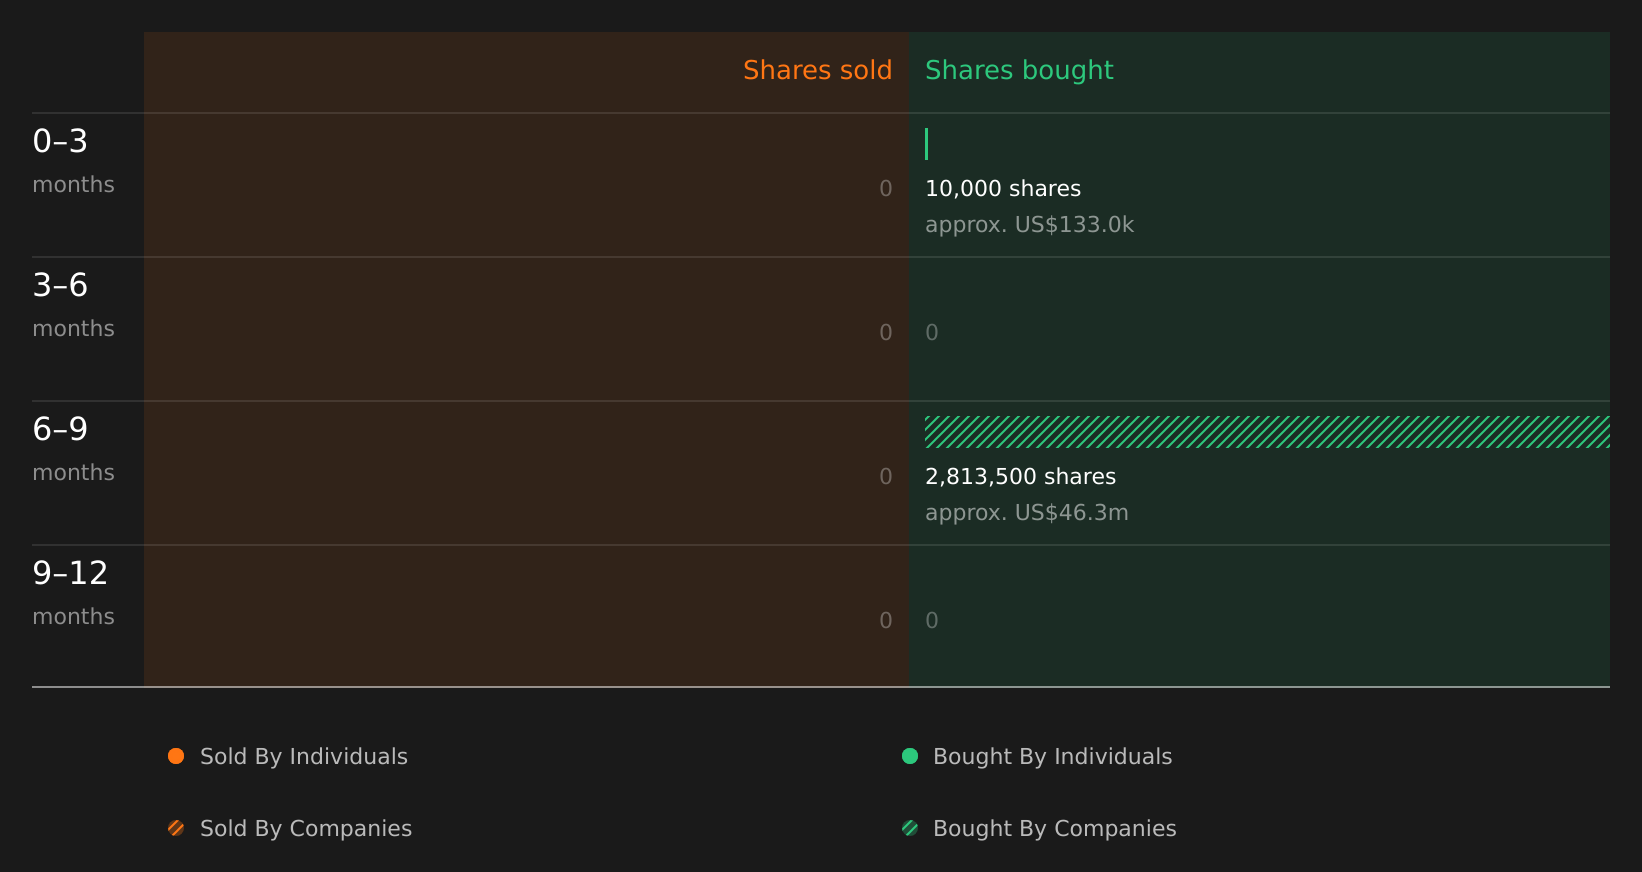Click the 6–9 months row label

pyautogui.click(x=73, y=449)
